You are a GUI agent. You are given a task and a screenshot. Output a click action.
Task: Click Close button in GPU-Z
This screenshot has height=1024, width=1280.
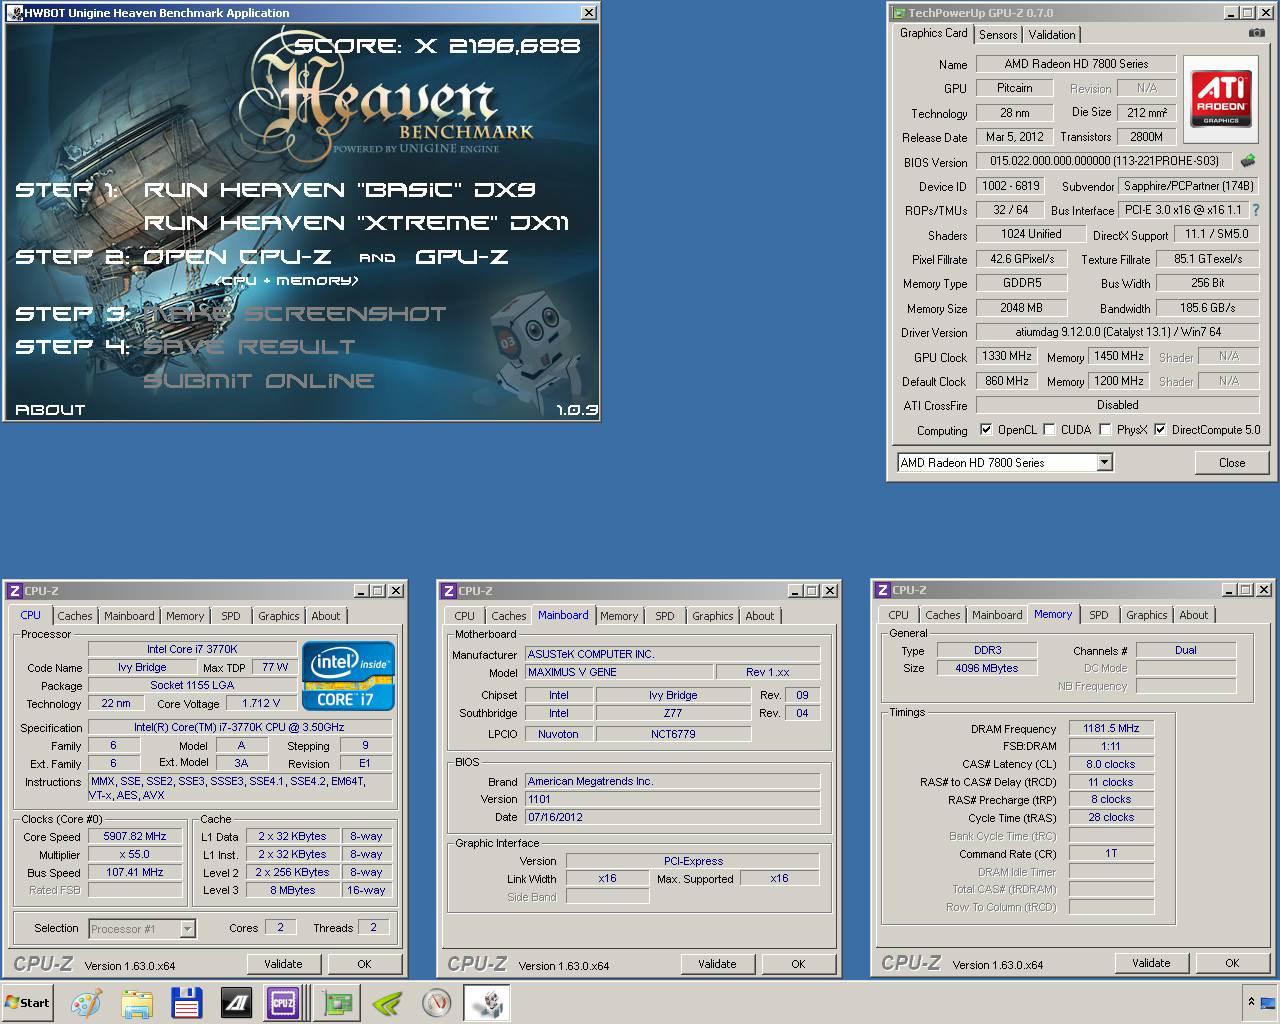[1232, 463]
